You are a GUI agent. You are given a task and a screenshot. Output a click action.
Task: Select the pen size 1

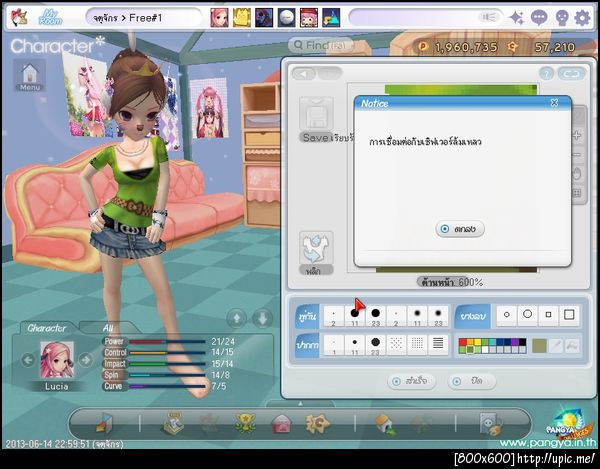coord(334,345)
